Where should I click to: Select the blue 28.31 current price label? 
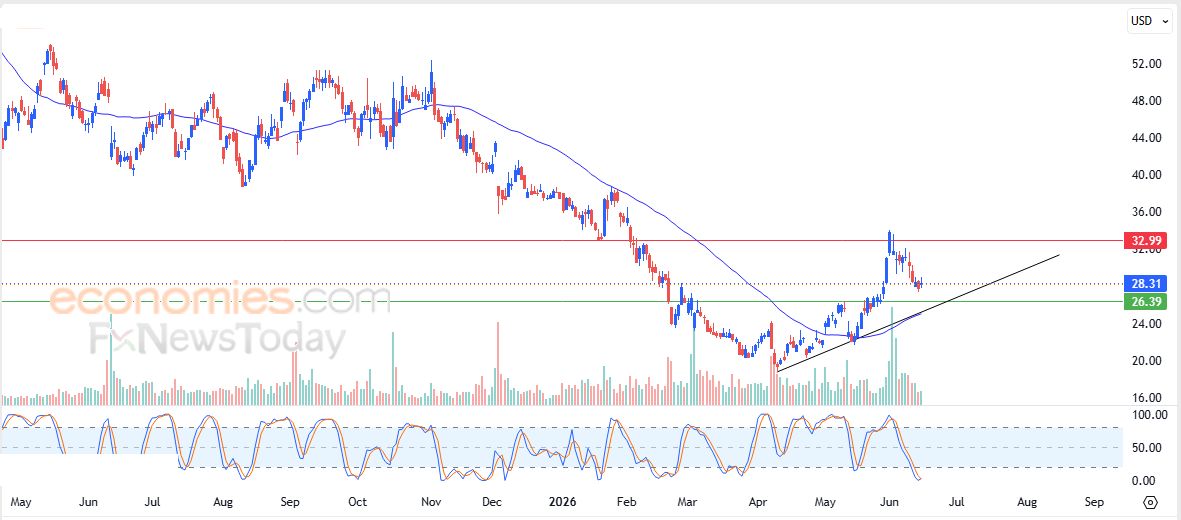click(1146, 284)
